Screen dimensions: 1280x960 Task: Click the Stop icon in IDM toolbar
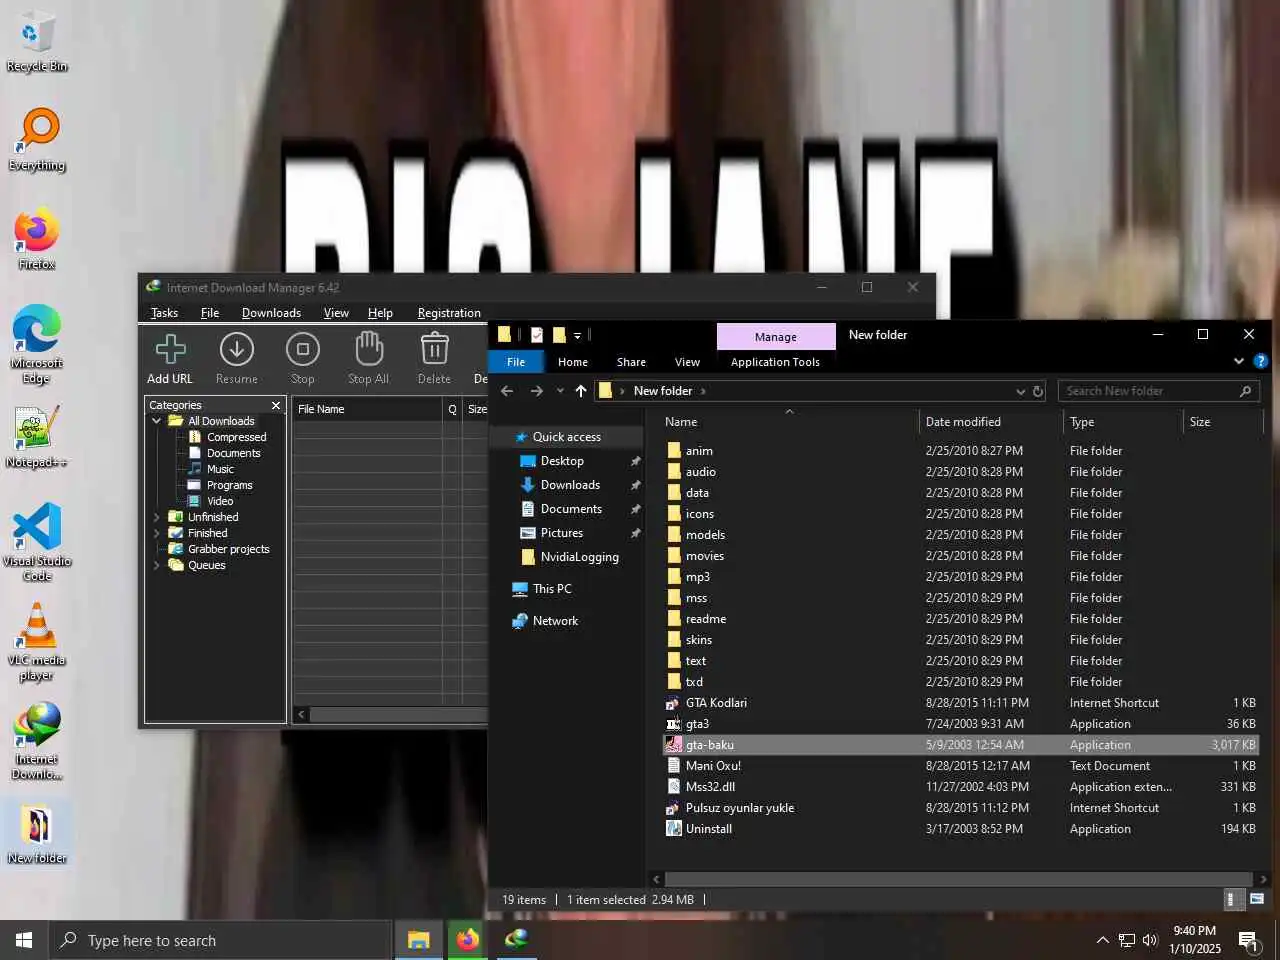(303, 359)
